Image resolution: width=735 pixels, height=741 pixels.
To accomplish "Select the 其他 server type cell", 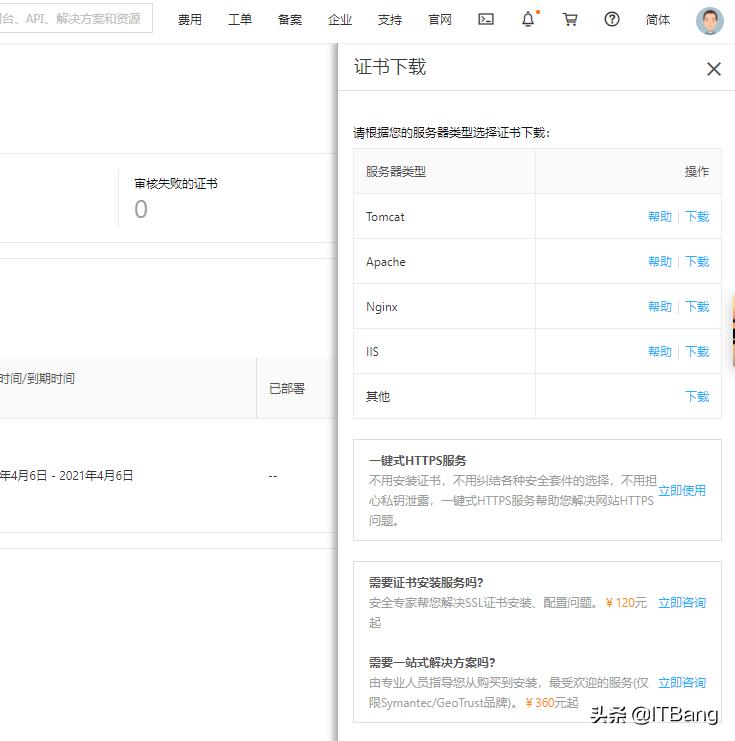I will click(x=444, y=396).
